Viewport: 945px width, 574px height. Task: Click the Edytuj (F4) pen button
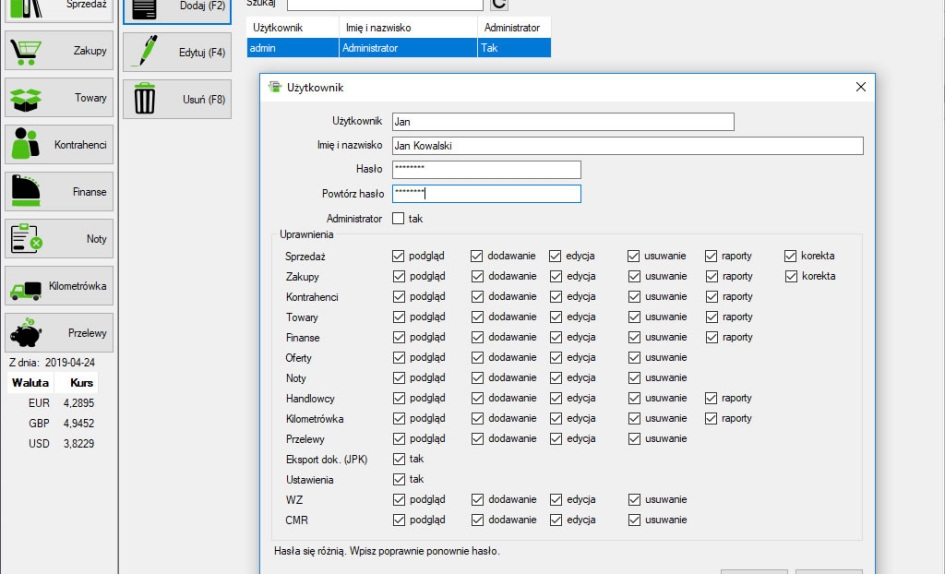pyautogui.click(x=177, y=52)
